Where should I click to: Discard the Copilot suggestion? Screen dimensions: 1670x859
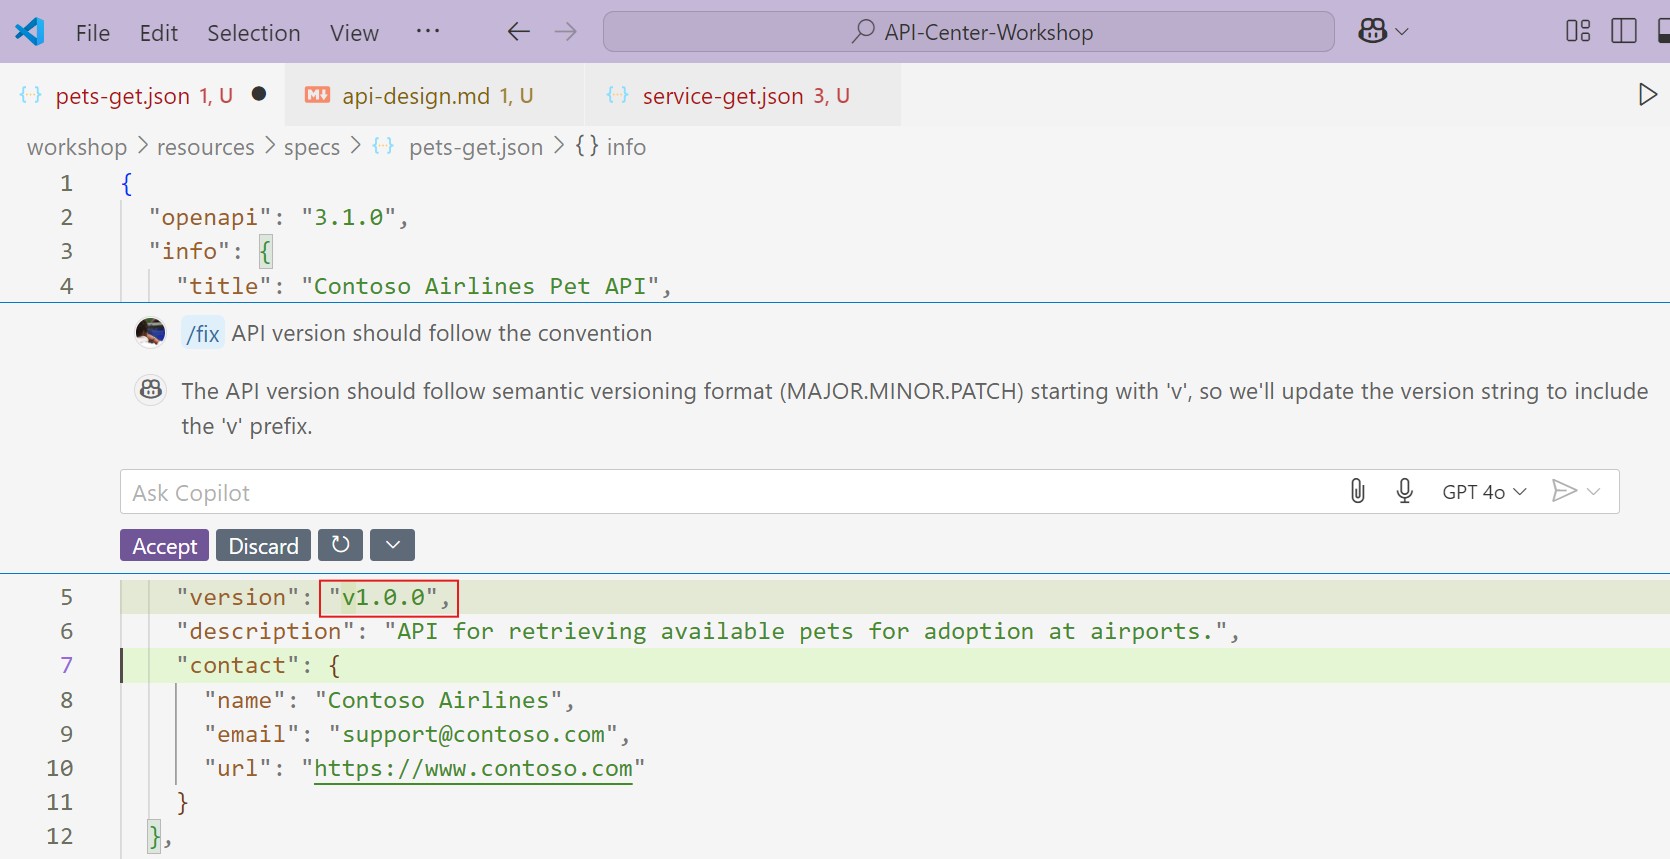[263, 546]
